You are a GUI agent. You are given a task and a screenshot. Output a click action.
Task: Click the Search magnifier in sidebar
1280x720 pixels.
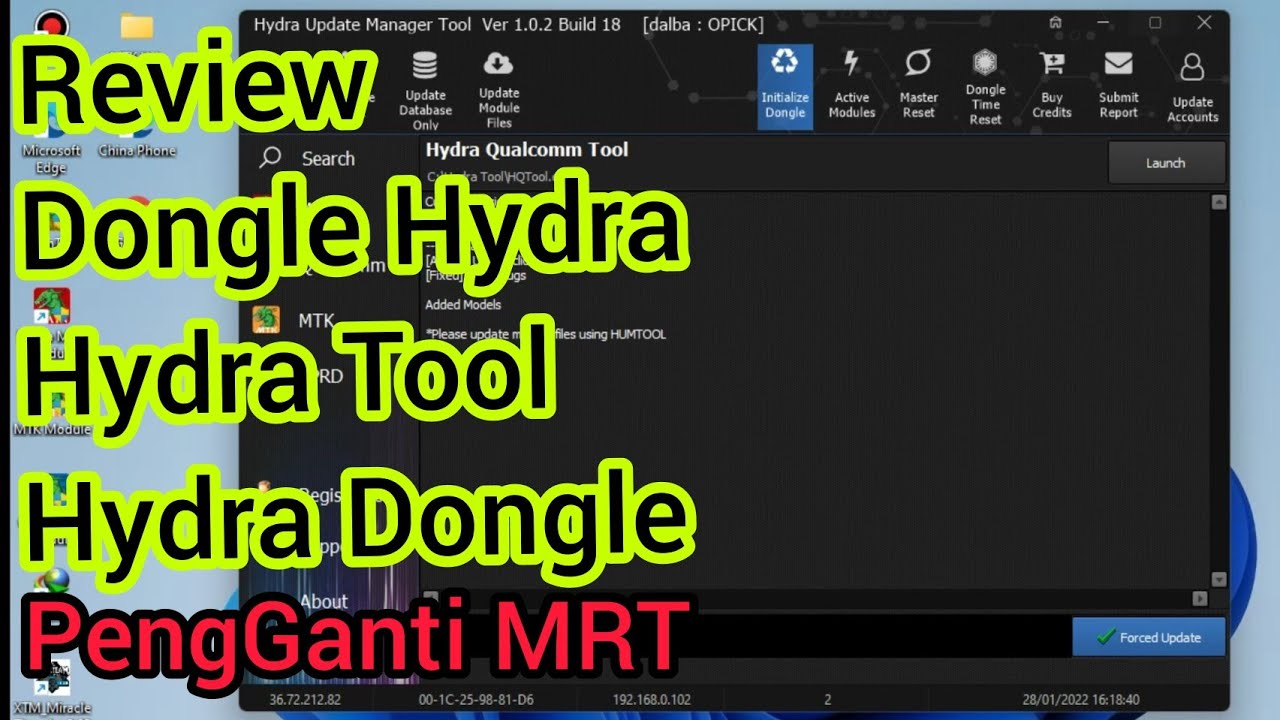270,158
